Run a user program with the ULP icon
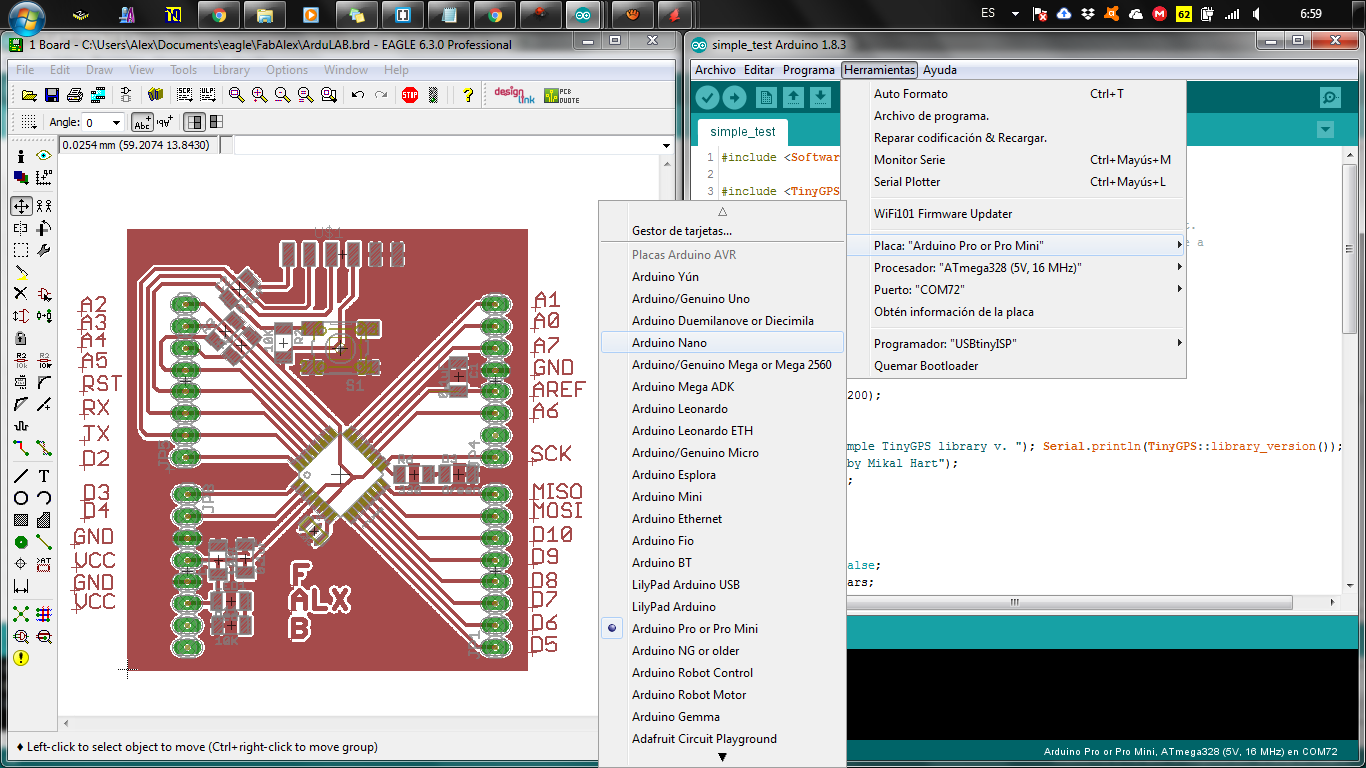Screen dimensions: 1366x768 [207, 95]
